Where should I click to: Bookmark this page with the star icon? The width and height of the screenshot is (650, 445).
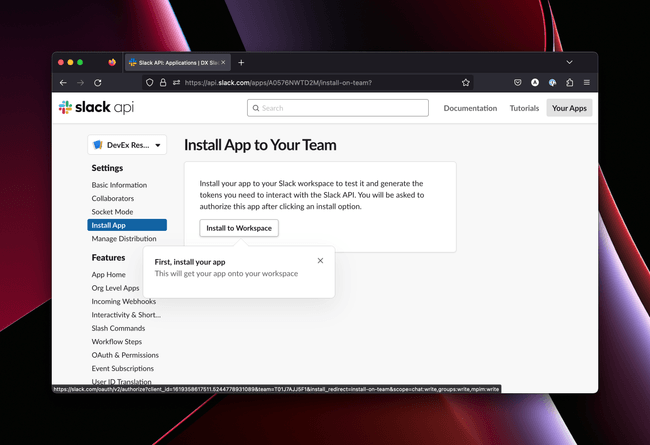tap(466, 83)
